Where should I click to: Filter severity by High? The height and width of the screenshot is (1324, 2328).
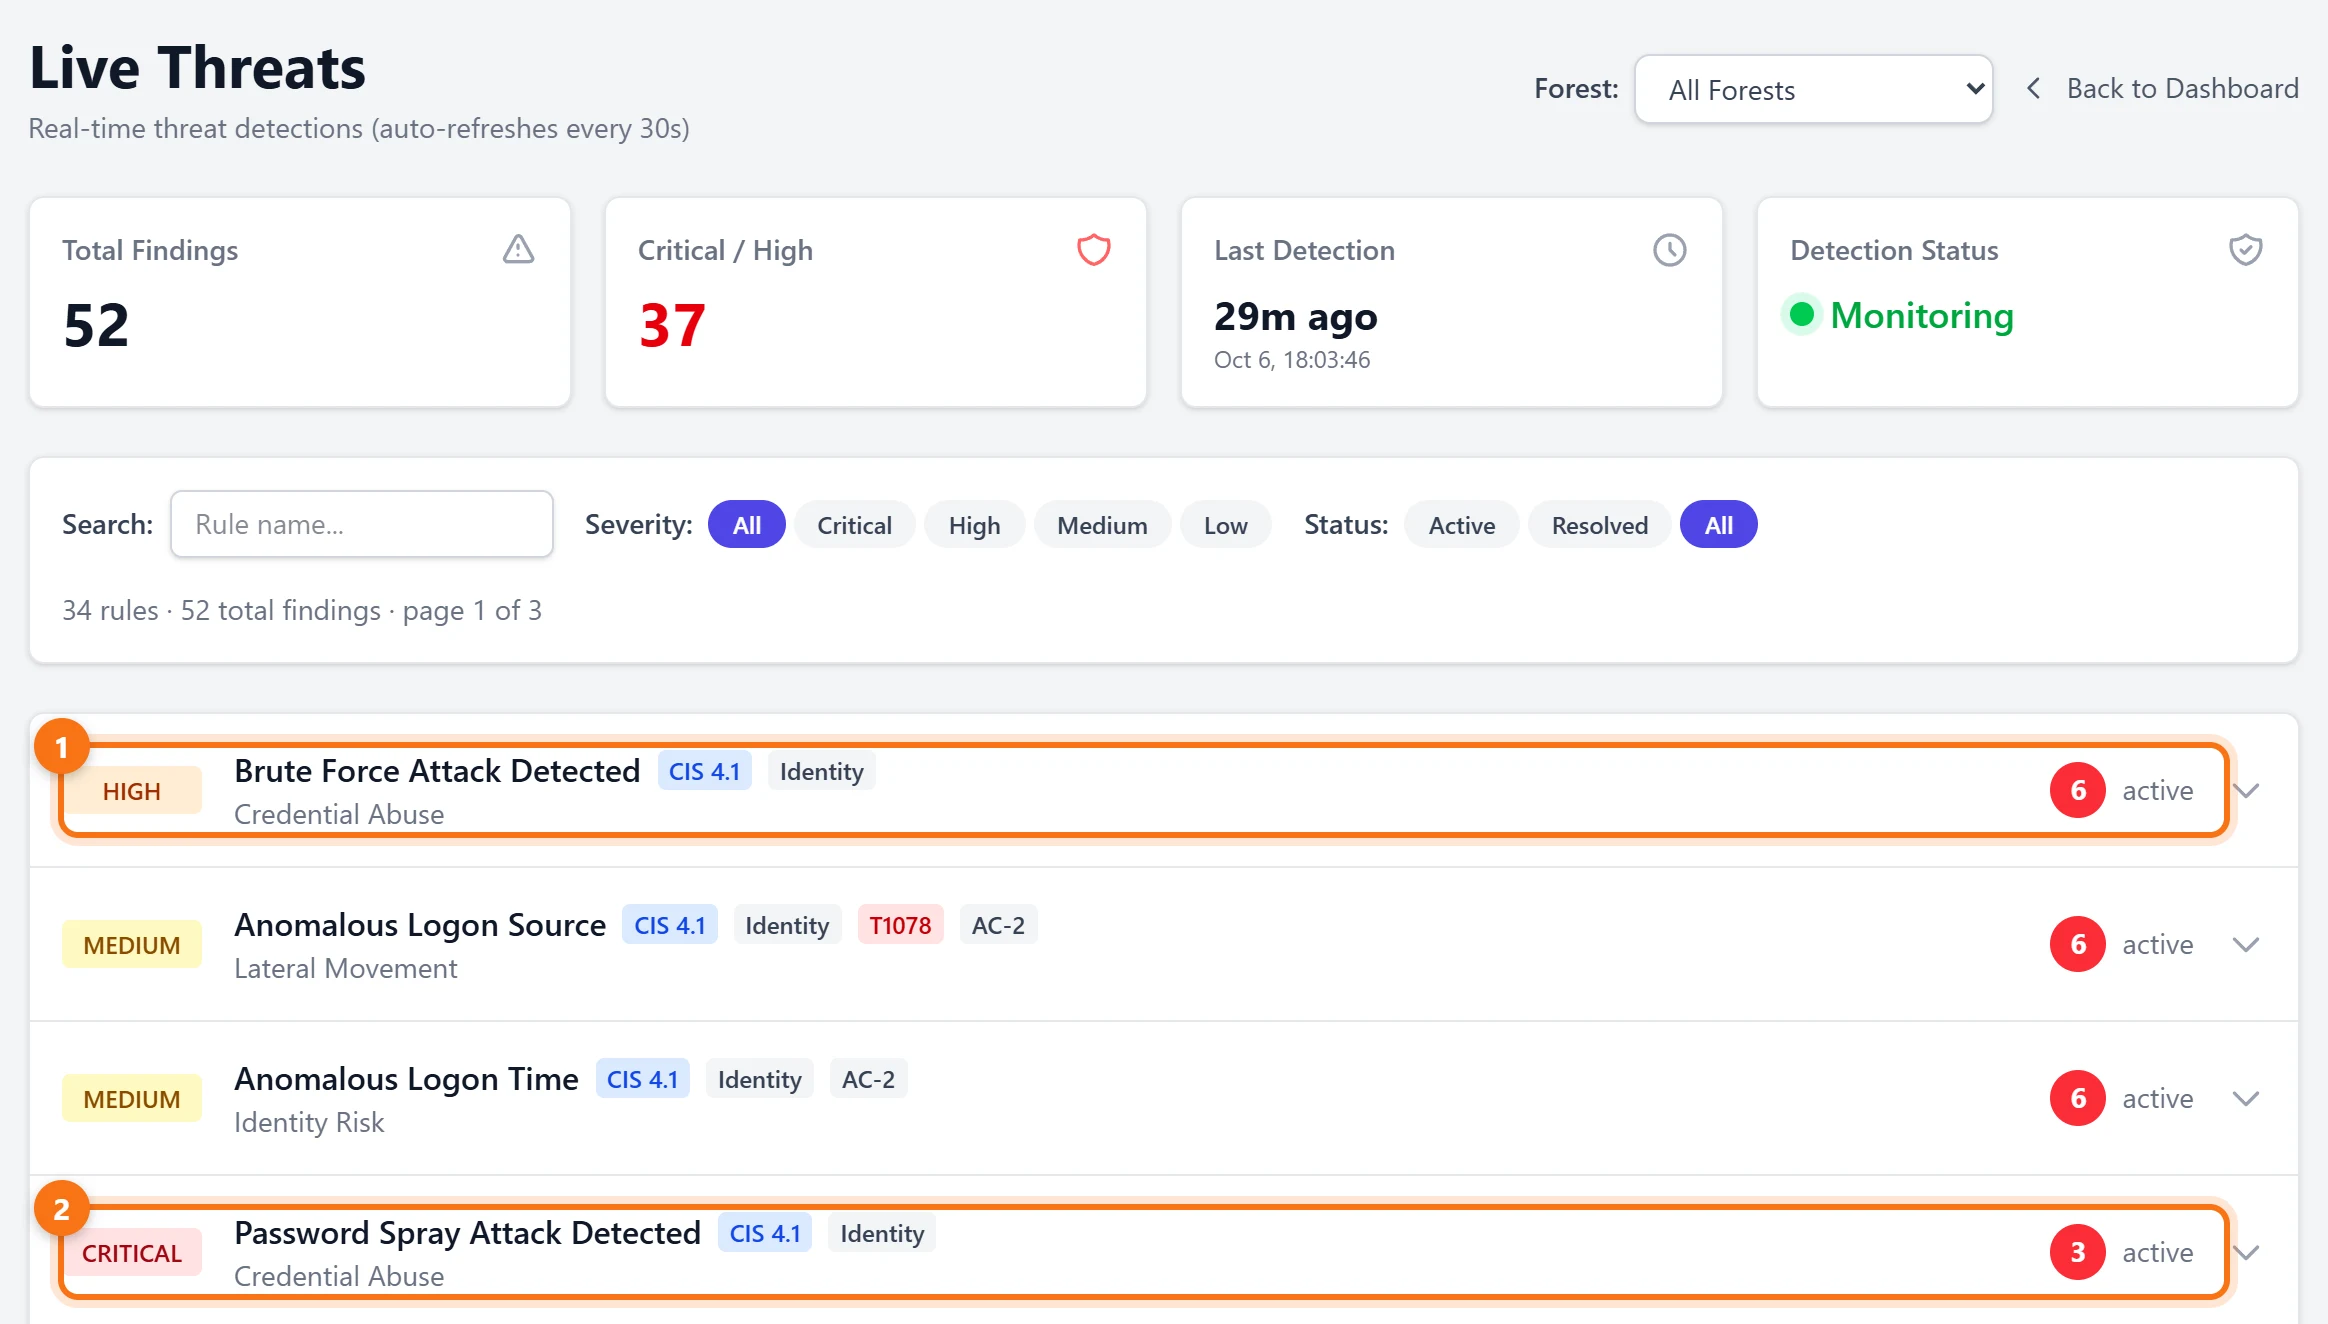(974, 524)
